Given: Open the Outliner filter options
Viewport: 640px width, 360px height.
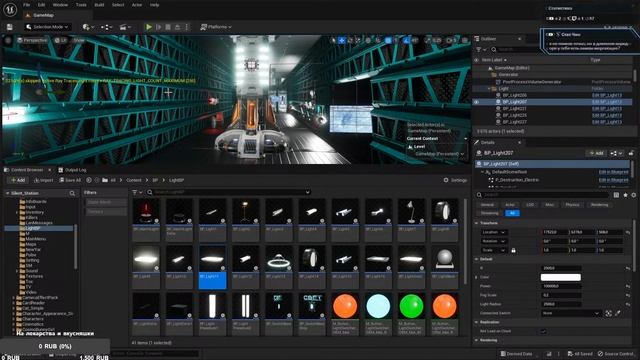Looking at the screenshot, I should pyautogui.click(x=481, y=49).
